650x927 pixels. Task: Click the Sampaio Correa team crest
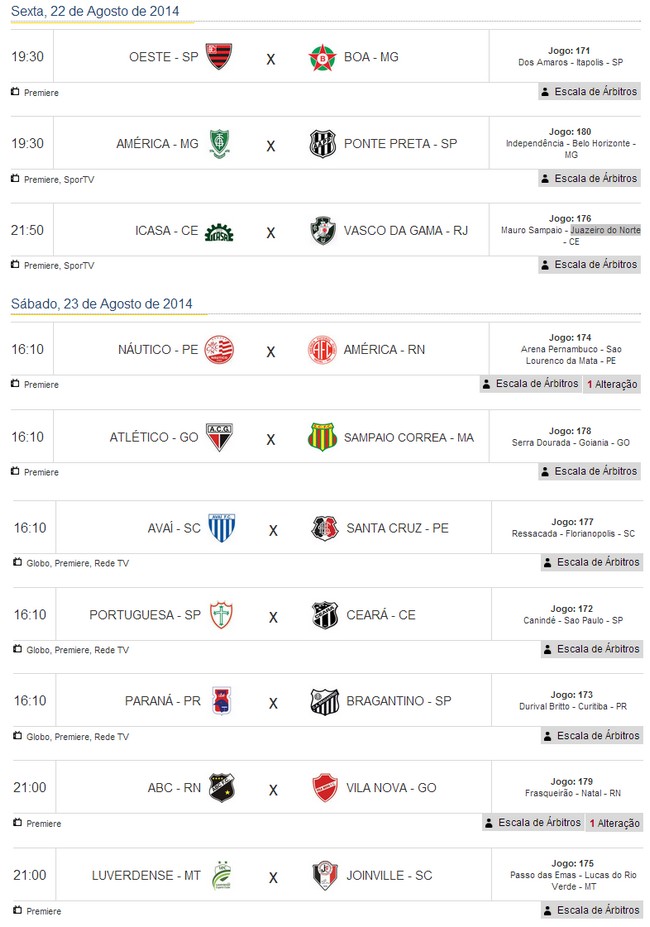click(x=322, y=437)
